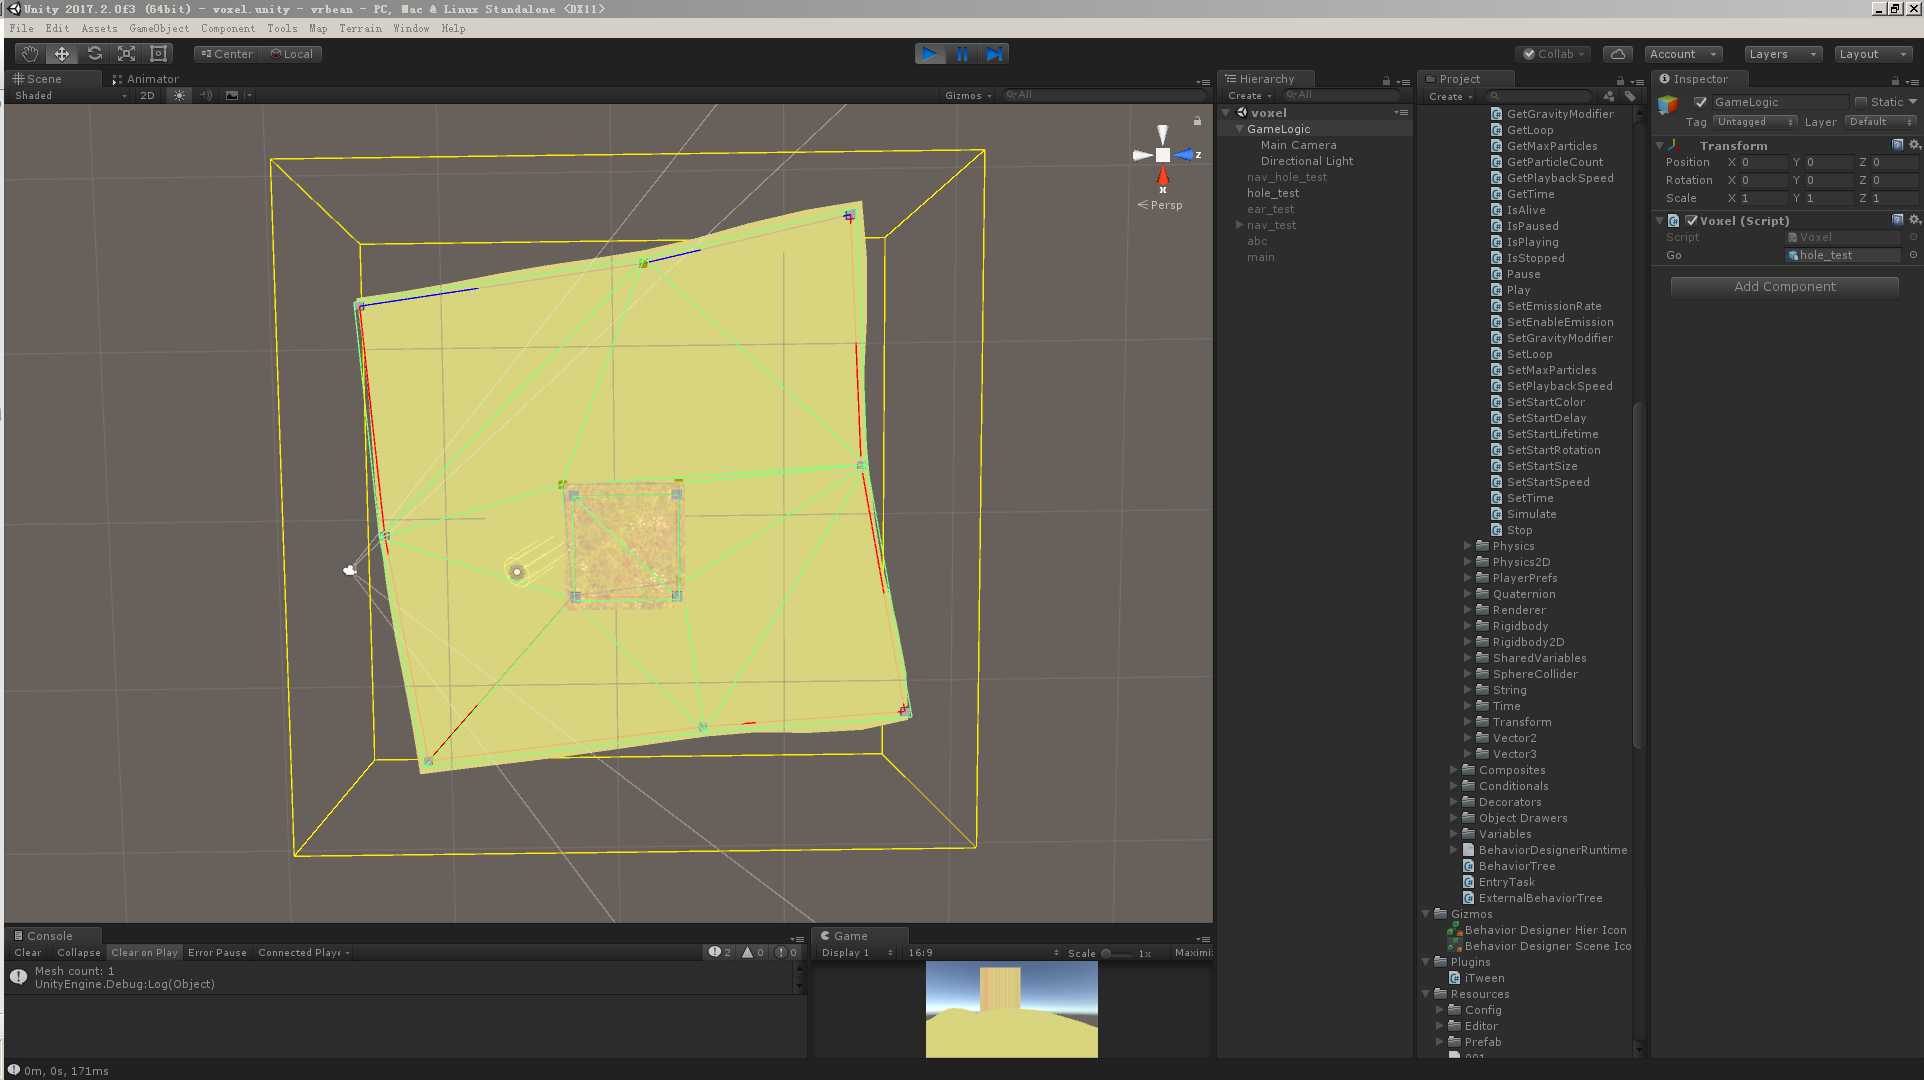Viewport: 1924px width, 1080px height.
Task: Select the Hand tool in the toolbar
Action: pos(29,54)
